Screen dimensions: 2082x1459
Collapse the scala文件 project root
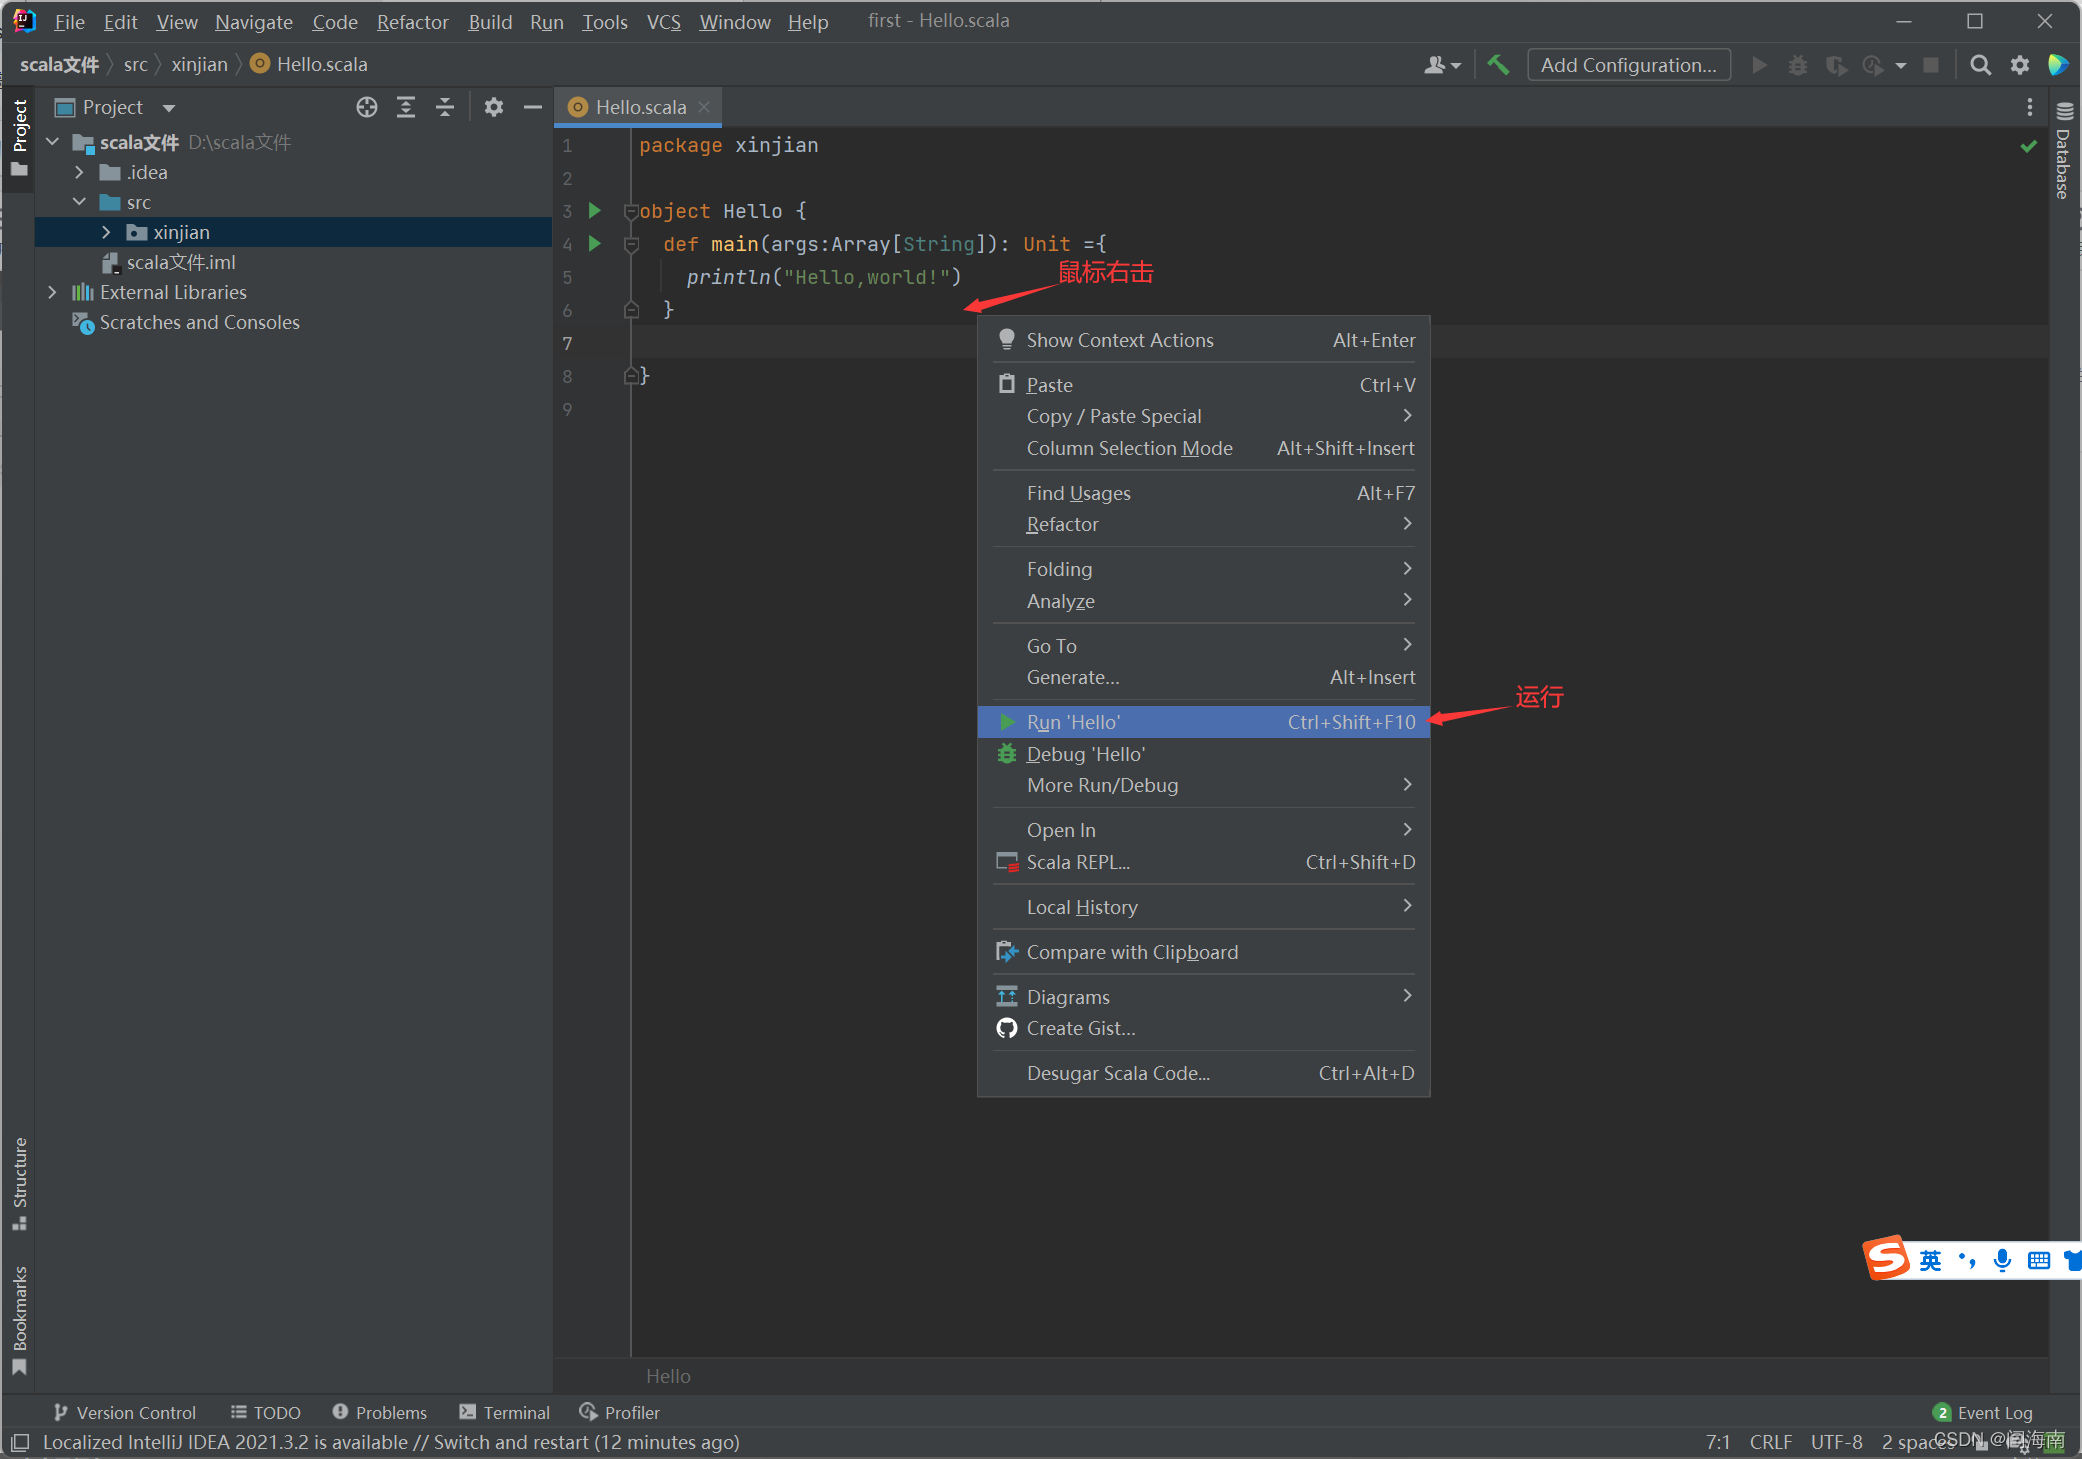[x=52, y=142]
